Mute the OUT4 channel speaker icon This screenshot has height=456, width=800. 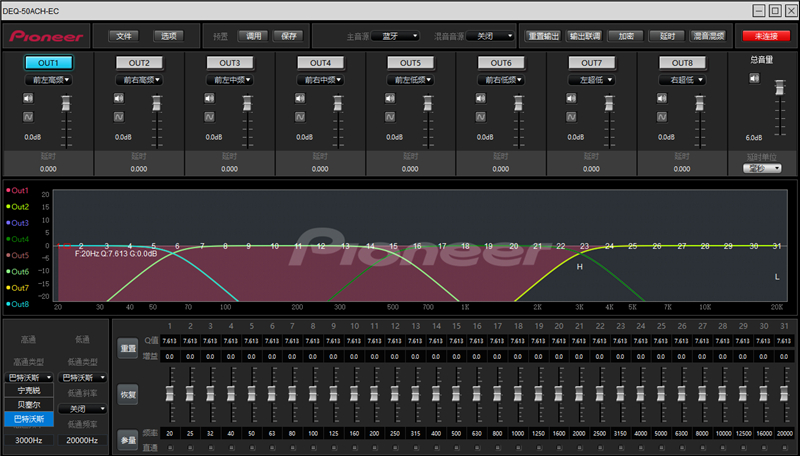(x=300, y=98)
